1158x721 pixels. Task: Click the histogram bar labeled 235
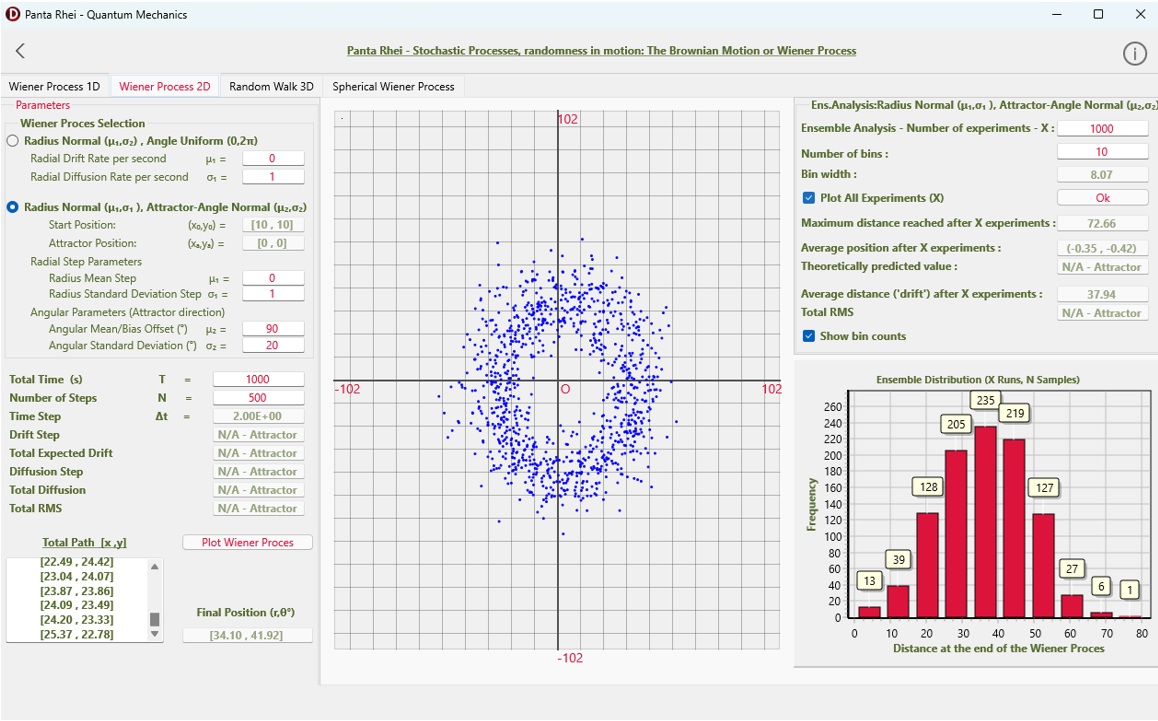[985, 522]
